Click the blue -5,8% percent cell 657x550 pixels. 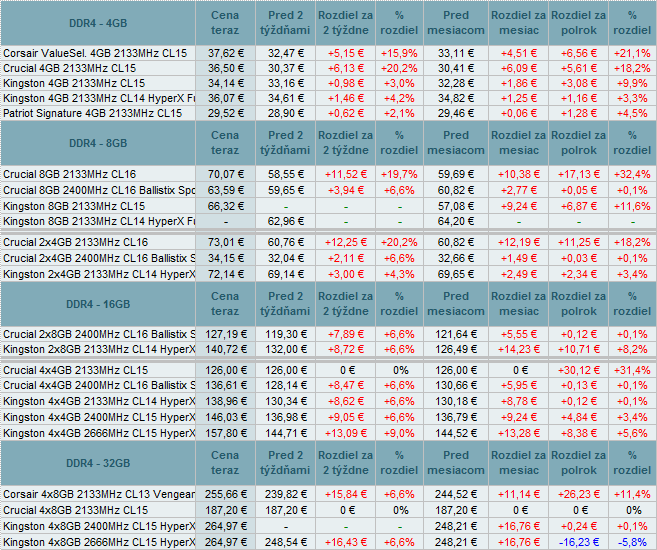(633, 542)
